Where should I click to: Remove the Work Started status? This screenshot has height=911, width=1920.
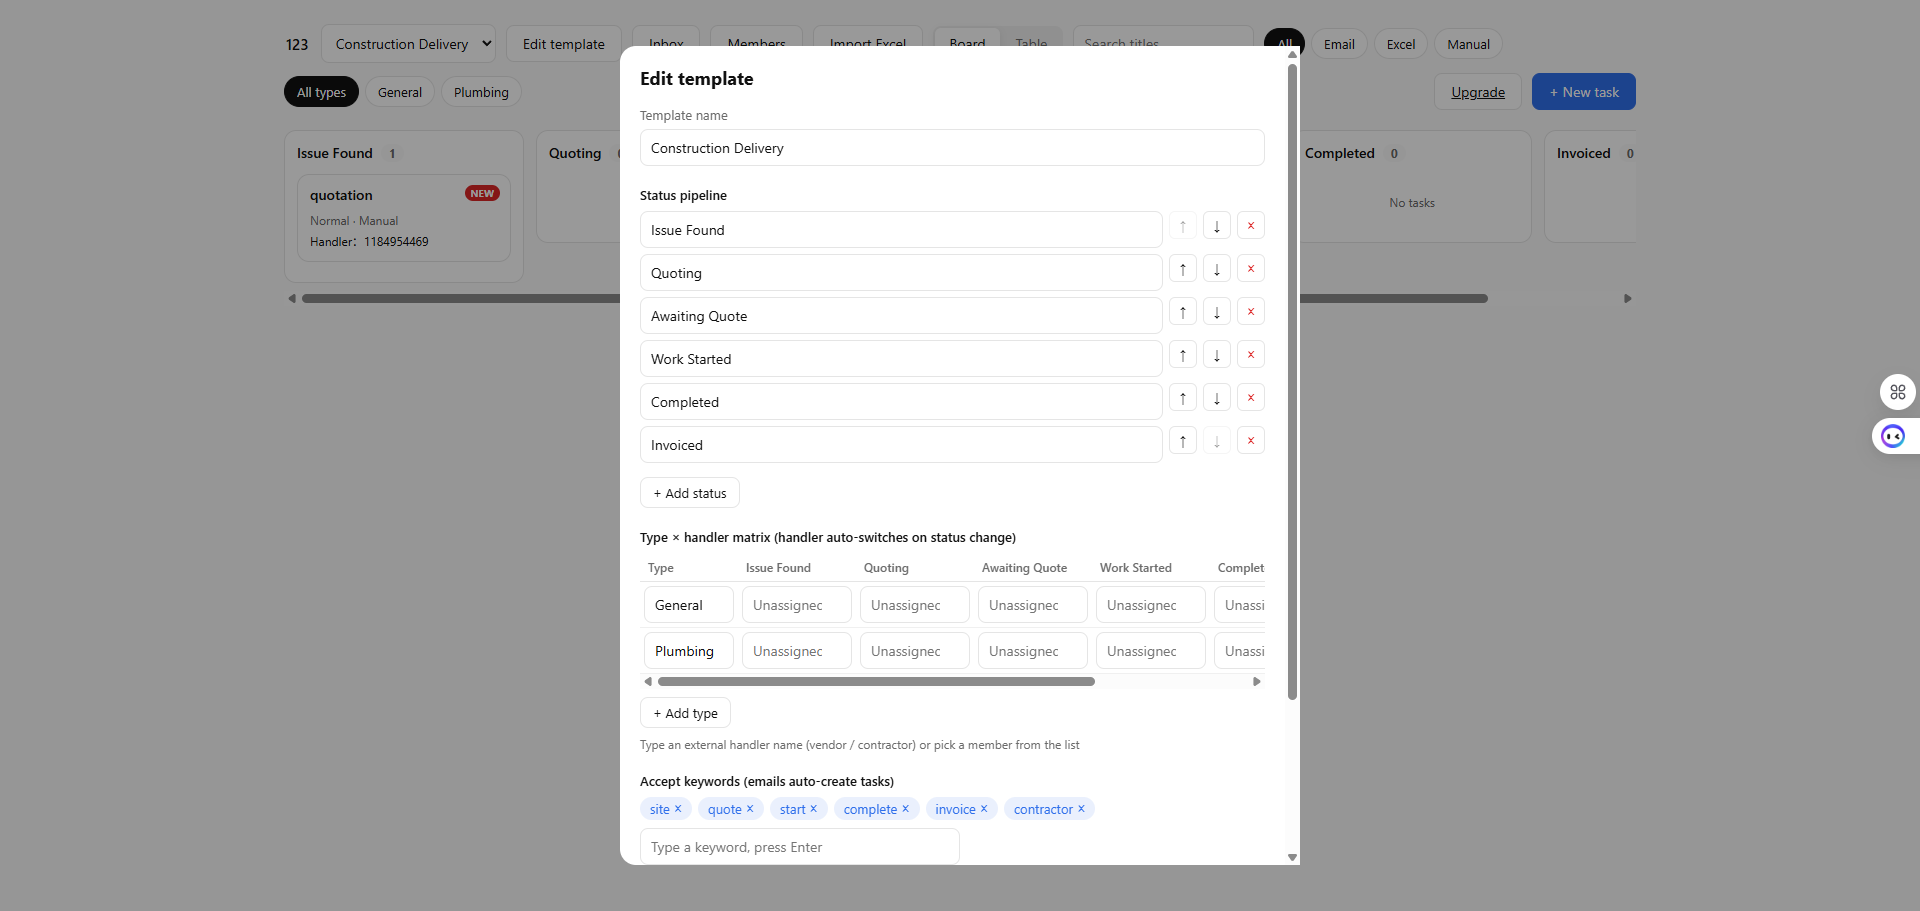[x=1250, y=355]
